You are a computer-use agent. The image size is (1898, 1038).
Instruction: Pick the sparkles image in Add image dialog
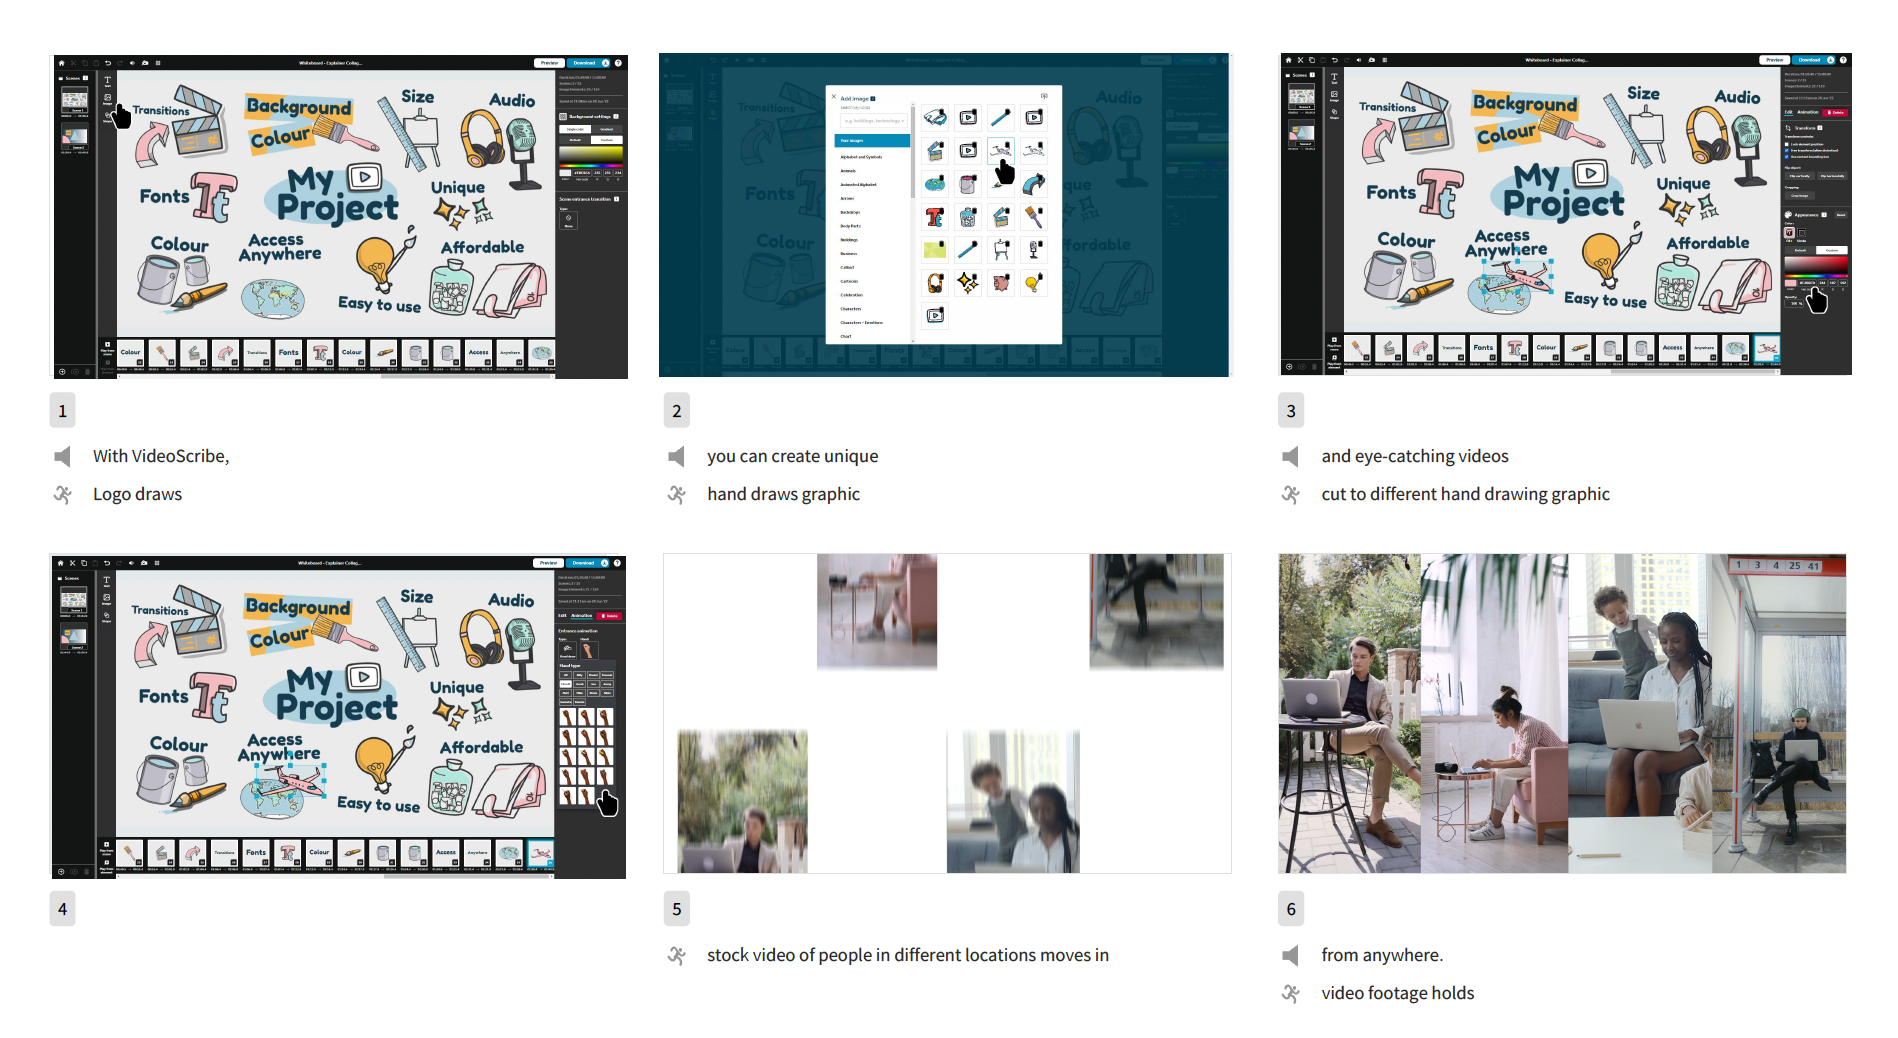pyautogui.click(x=968, y=282)
